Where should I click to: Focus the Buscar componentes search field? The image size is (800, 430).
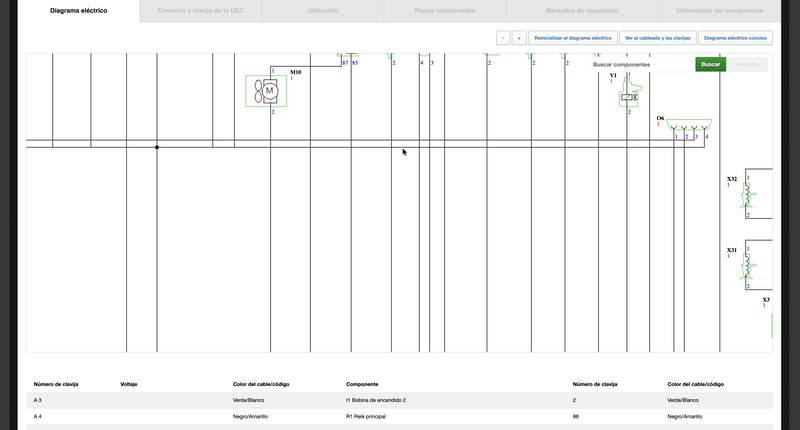tap(641, 65)
